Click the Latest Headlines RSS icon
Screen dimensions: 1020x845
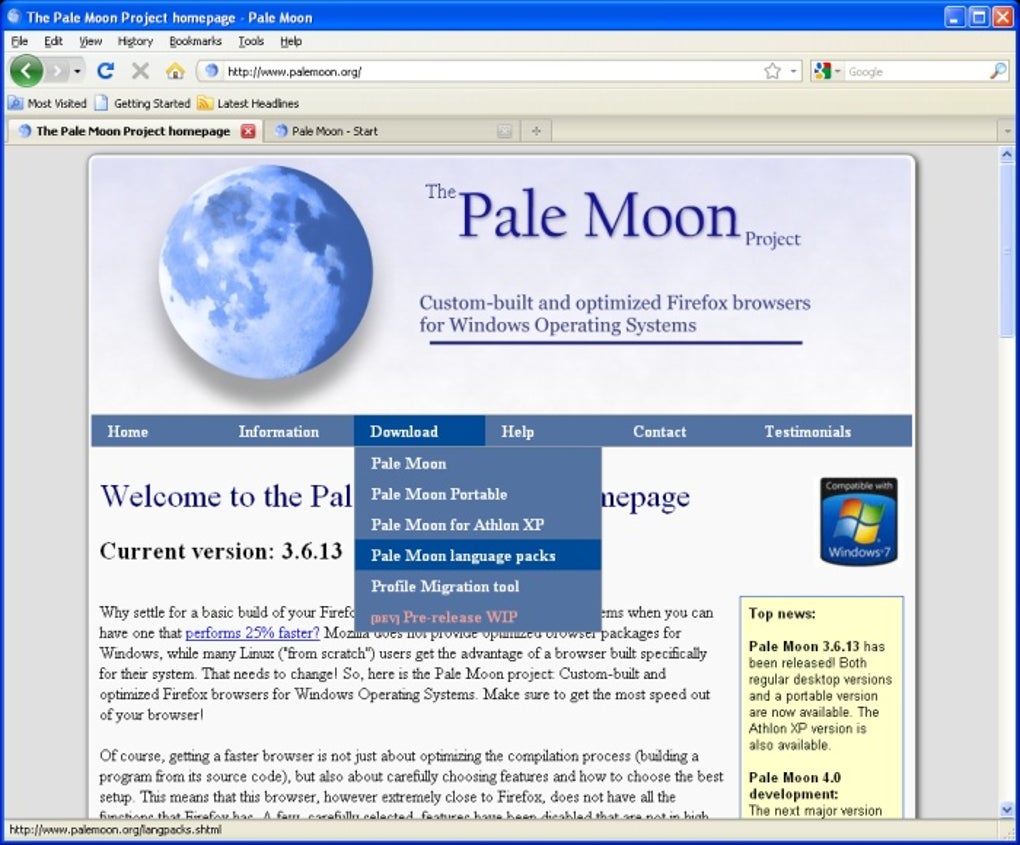coord(205,103)
